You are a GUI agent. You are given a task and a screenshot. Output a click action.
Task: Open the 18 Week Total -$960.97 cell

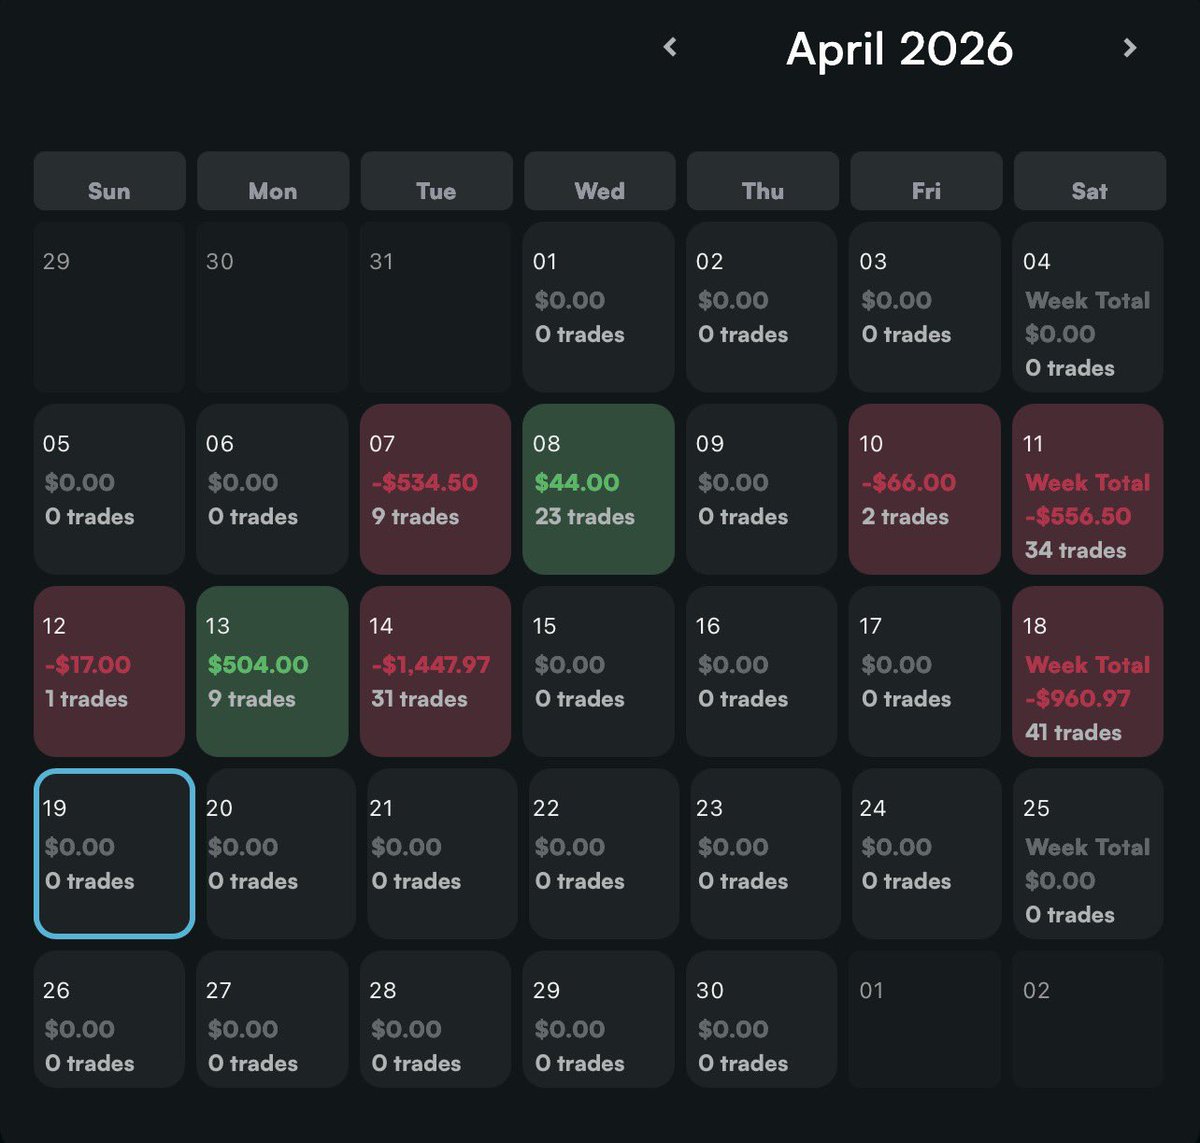click(x=1088, y=671)
